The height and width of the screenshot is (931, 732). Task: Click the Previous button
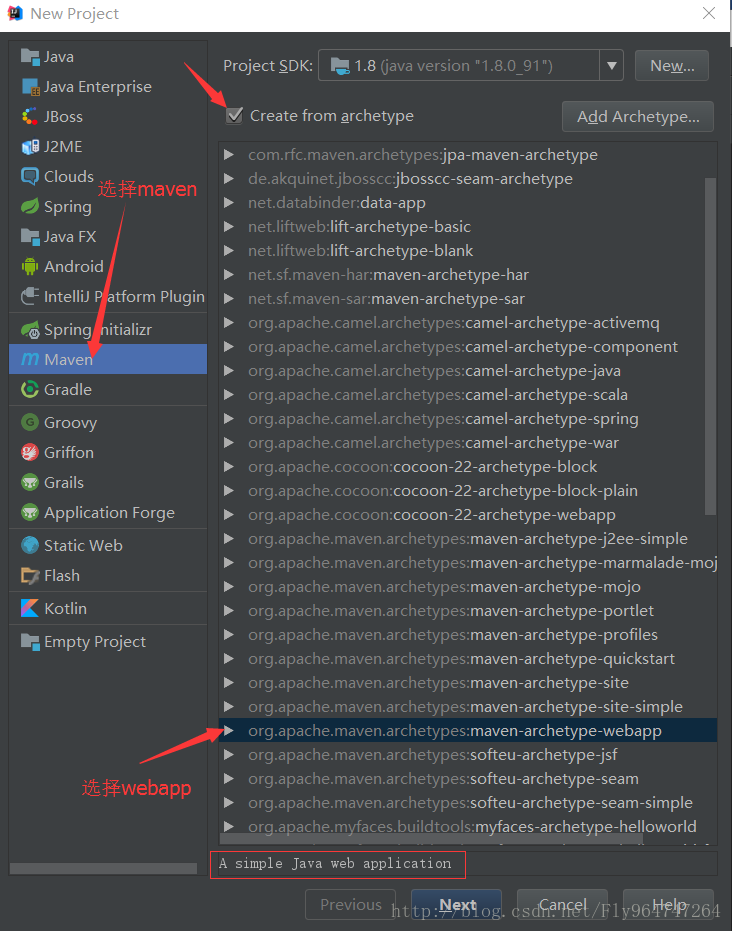(x=350, y=904)
